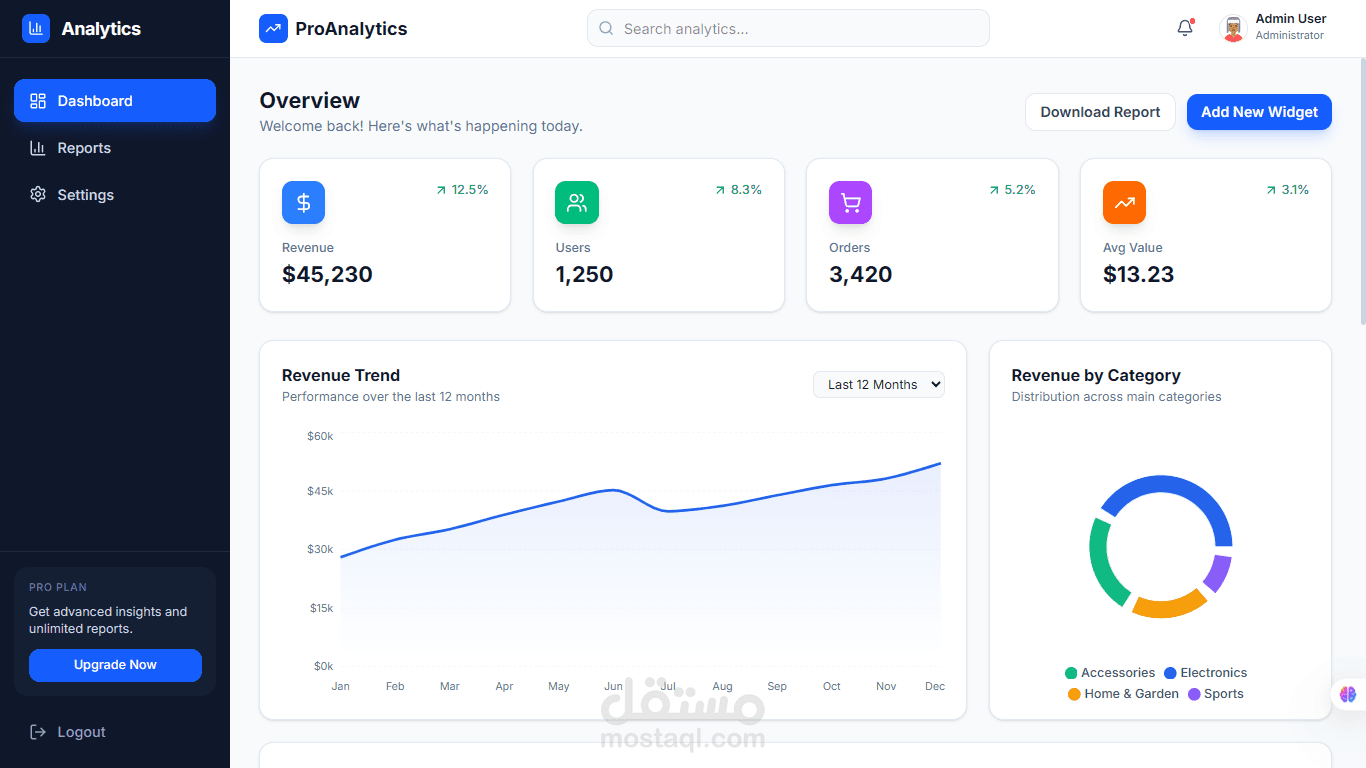Switch to the Dashboard tab
Screen dimensions: 1366x768
pyautogui.click(x=95, y=100)
